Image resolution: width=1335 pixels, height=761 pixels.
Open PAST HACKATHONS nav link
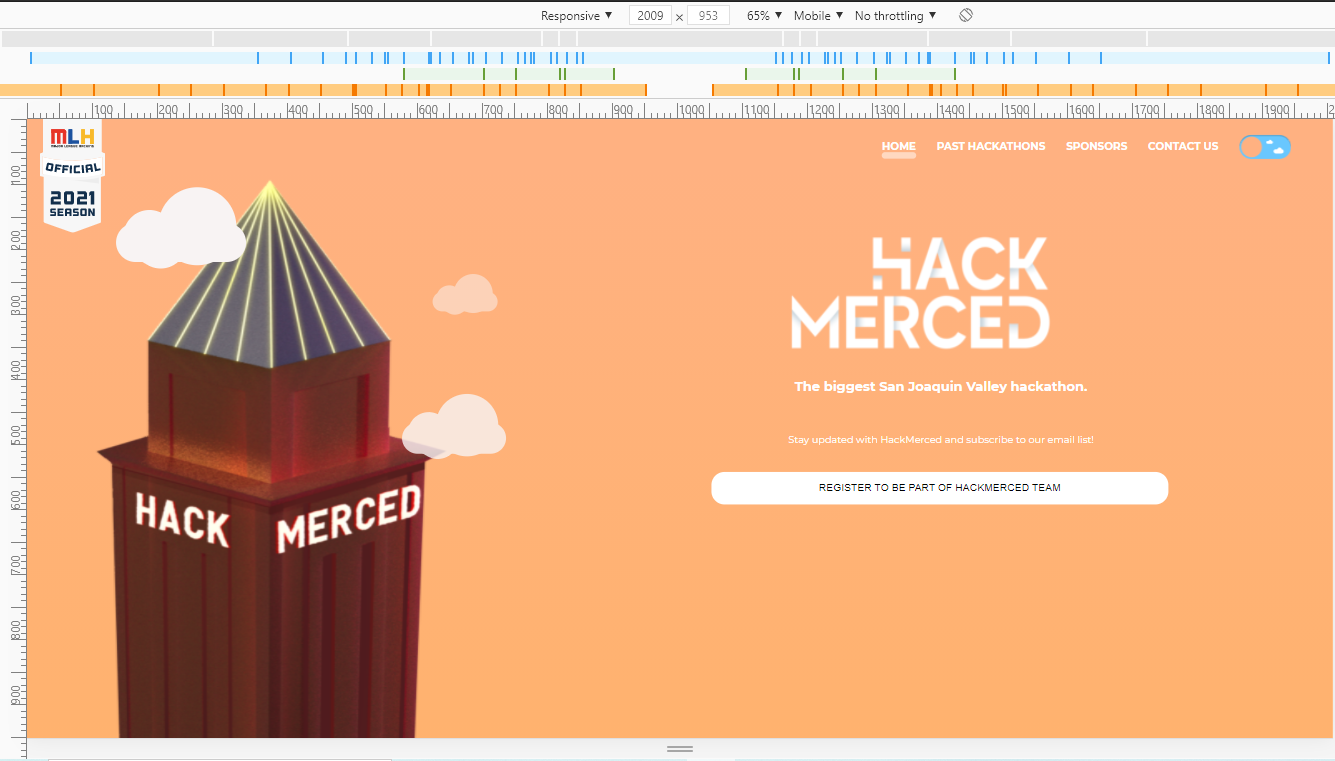(x=990, y=146)
